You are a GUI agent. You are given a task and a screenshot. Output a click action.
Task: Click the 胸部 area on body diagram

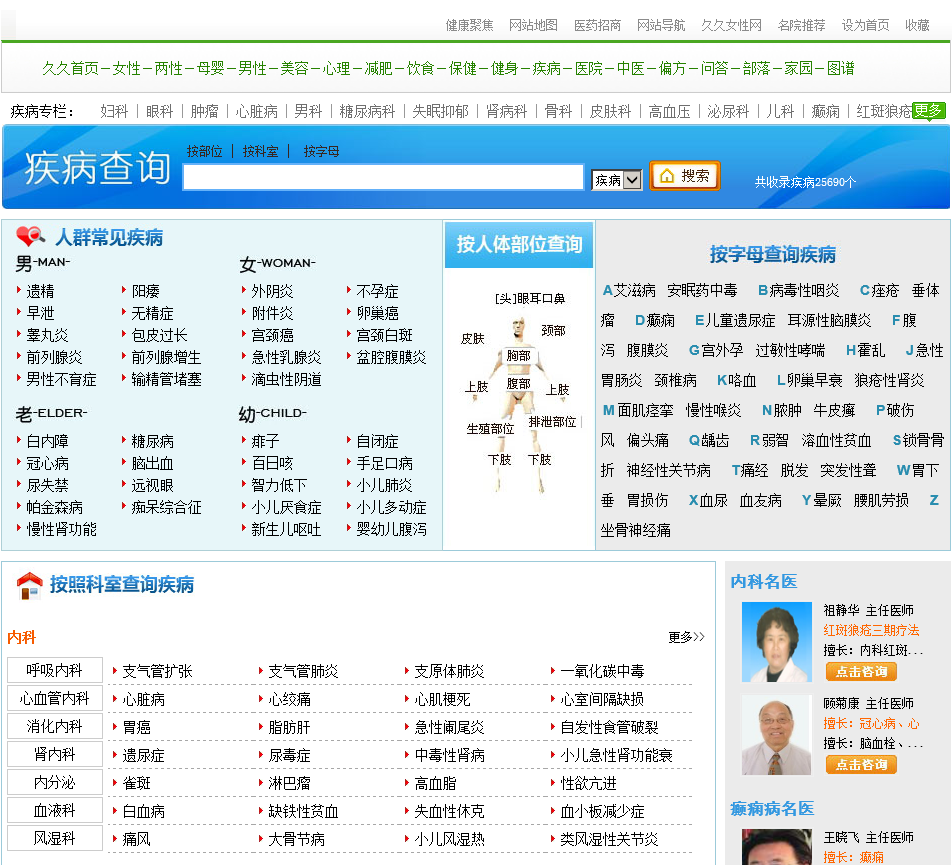[x=518, y=355]
